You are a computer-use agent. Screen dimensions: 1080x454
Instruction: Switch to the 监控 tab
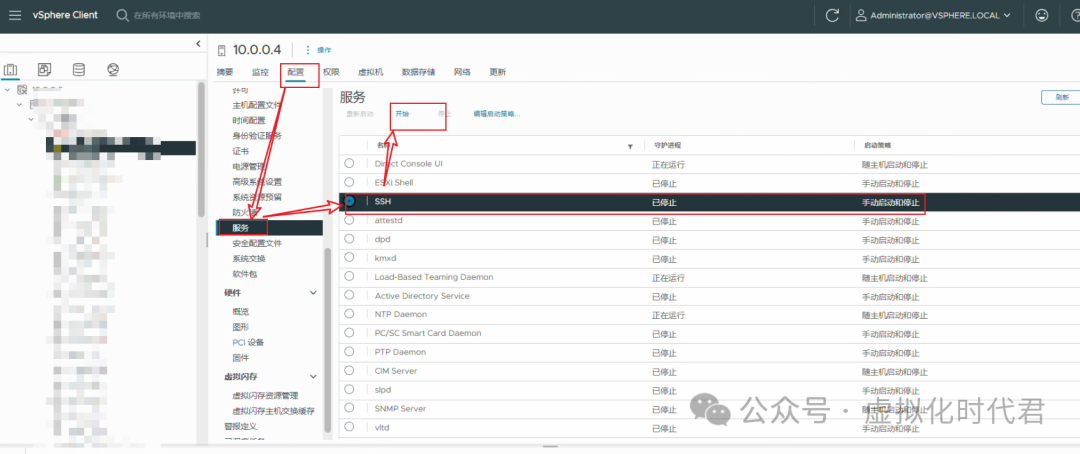(260, 72)
